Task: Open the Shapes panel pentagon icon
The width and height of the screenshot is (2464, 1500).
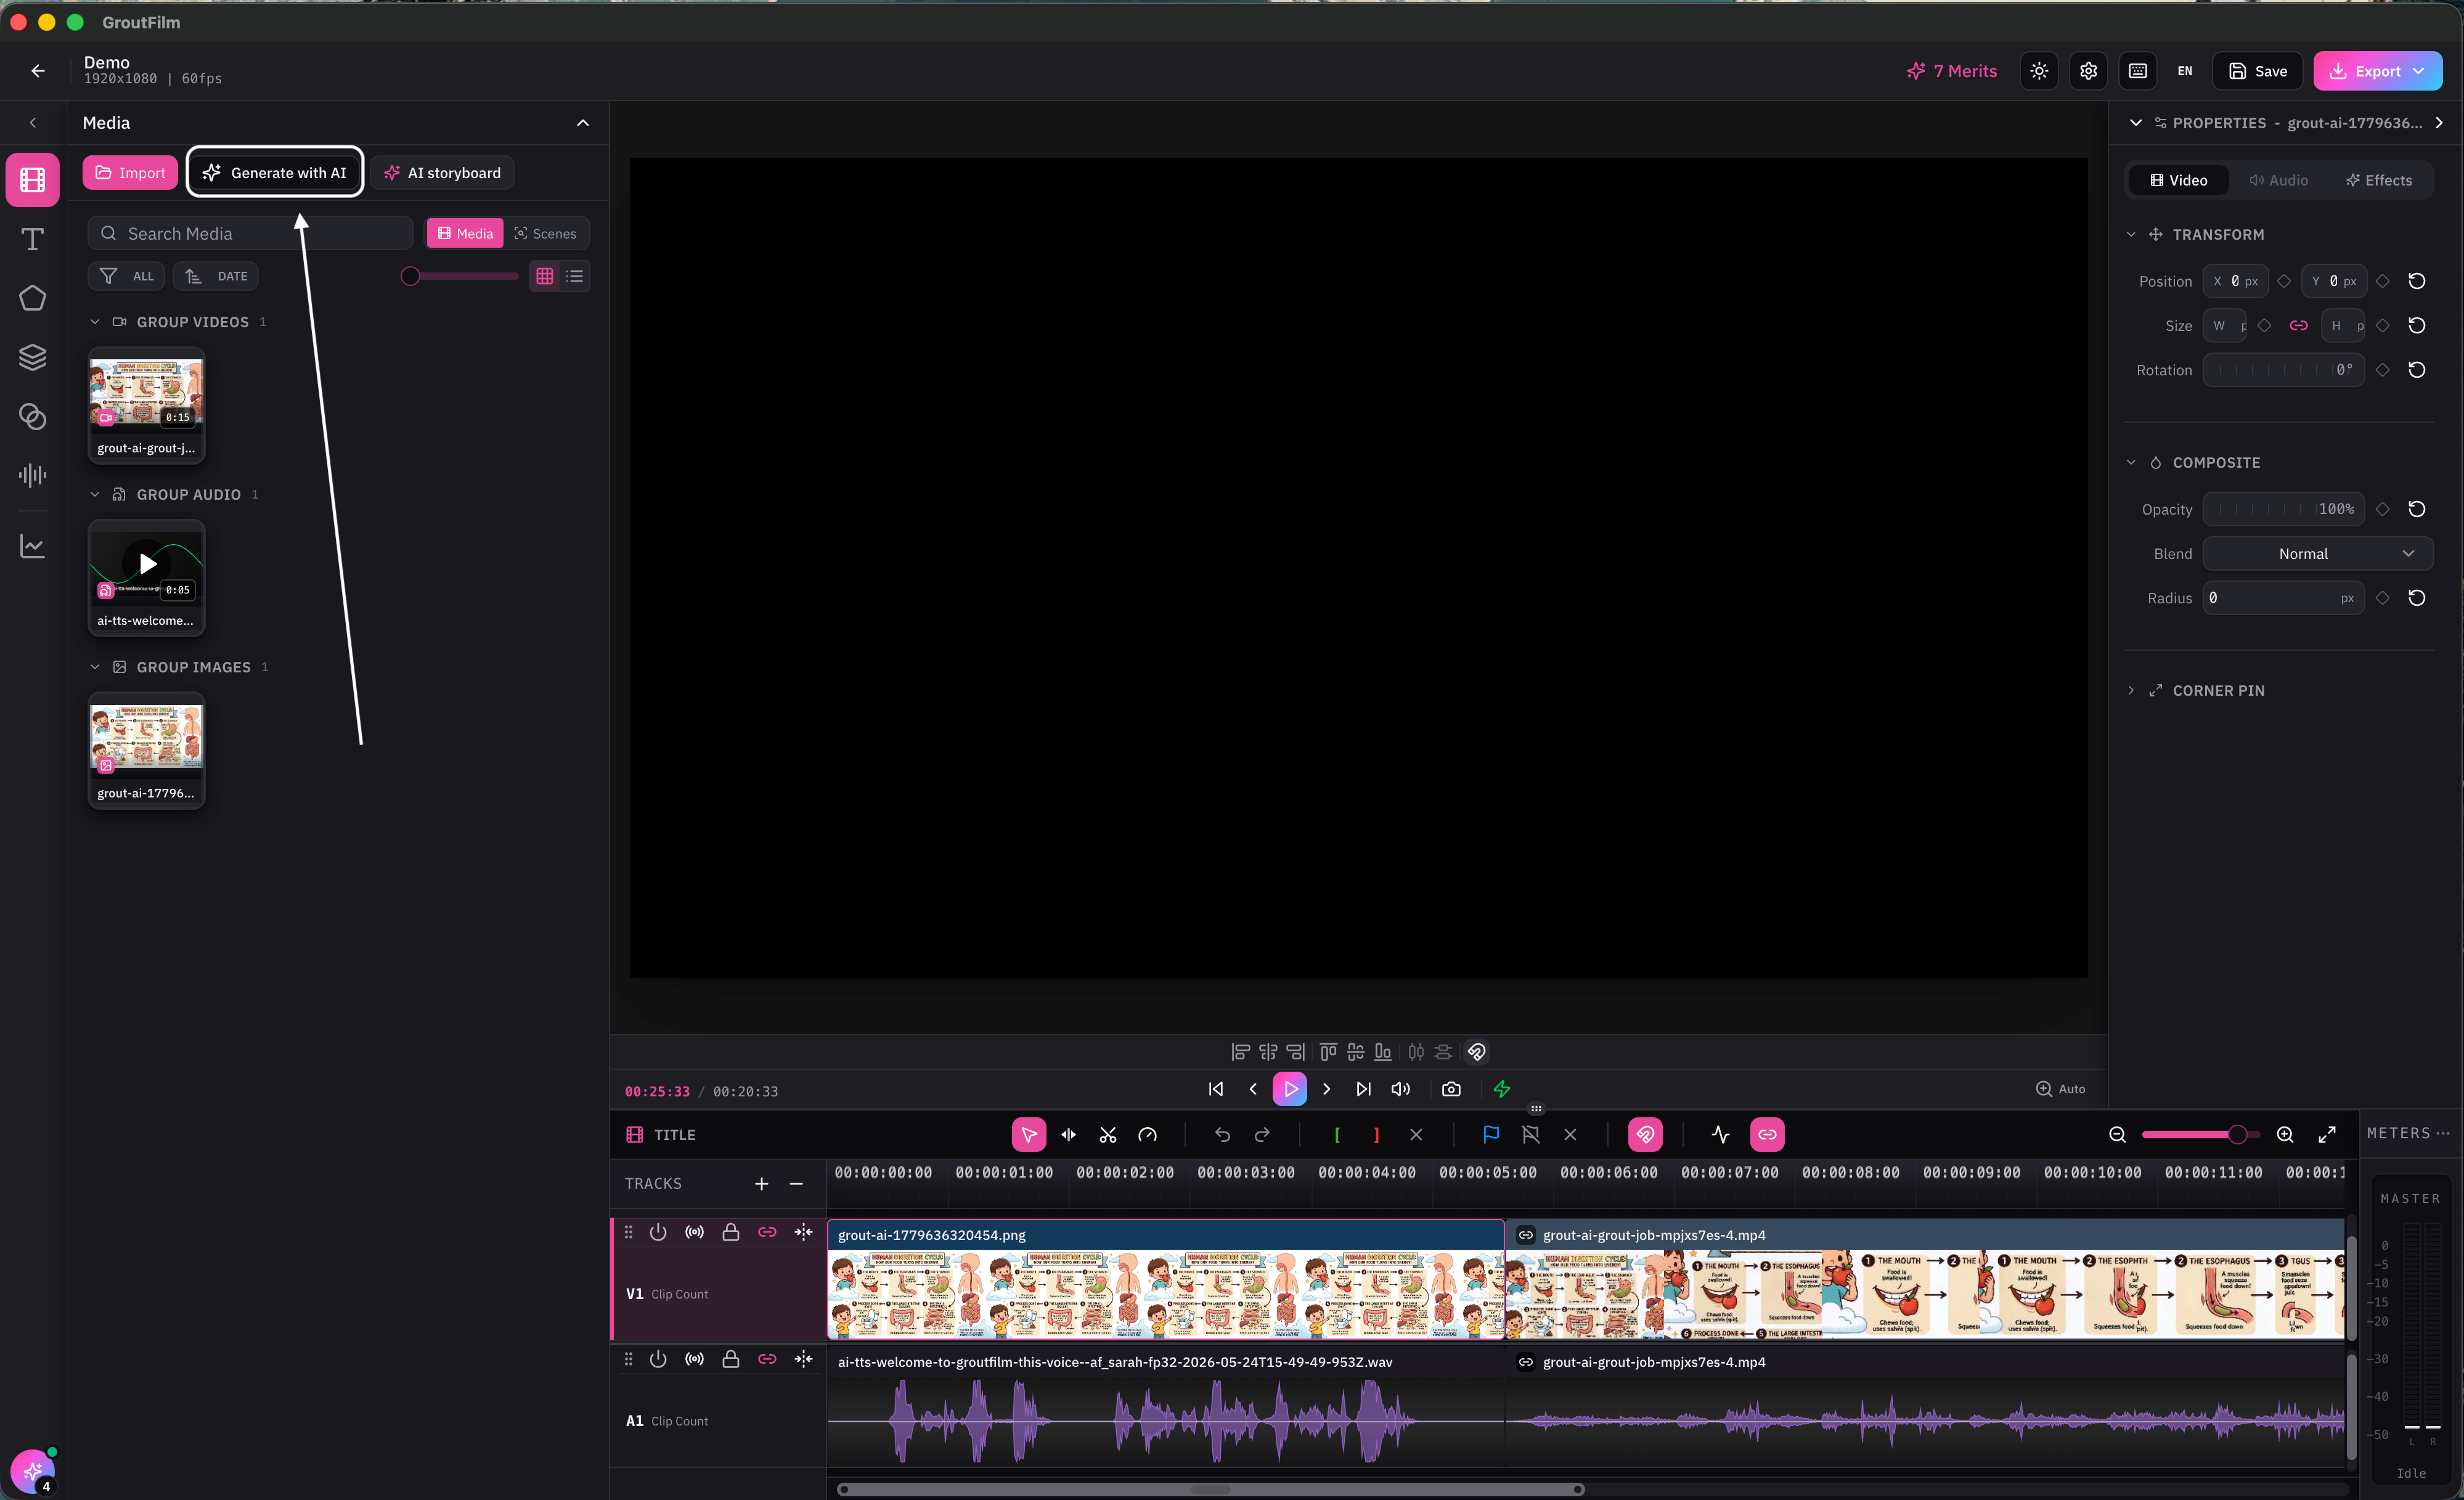Action: click(32, 298)
